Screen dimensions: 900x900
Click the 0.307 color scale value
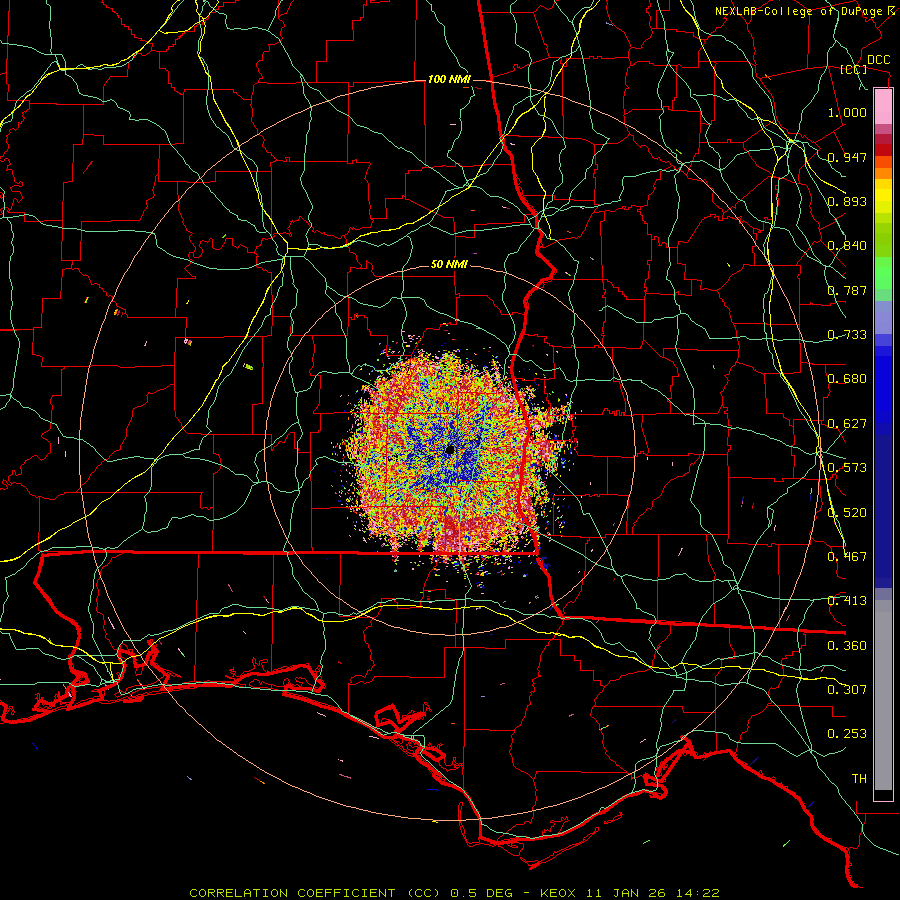(x=847, y=690)
